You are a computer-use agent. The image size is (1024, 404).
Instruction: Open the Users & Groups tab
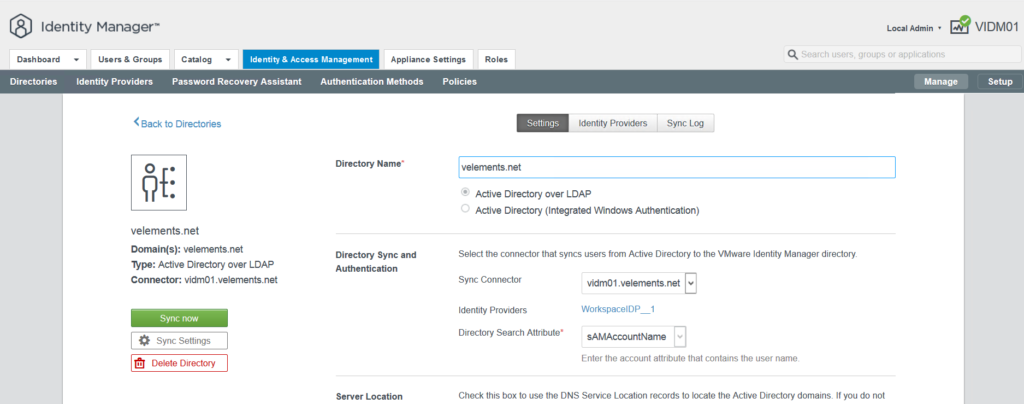pos(130,59)
